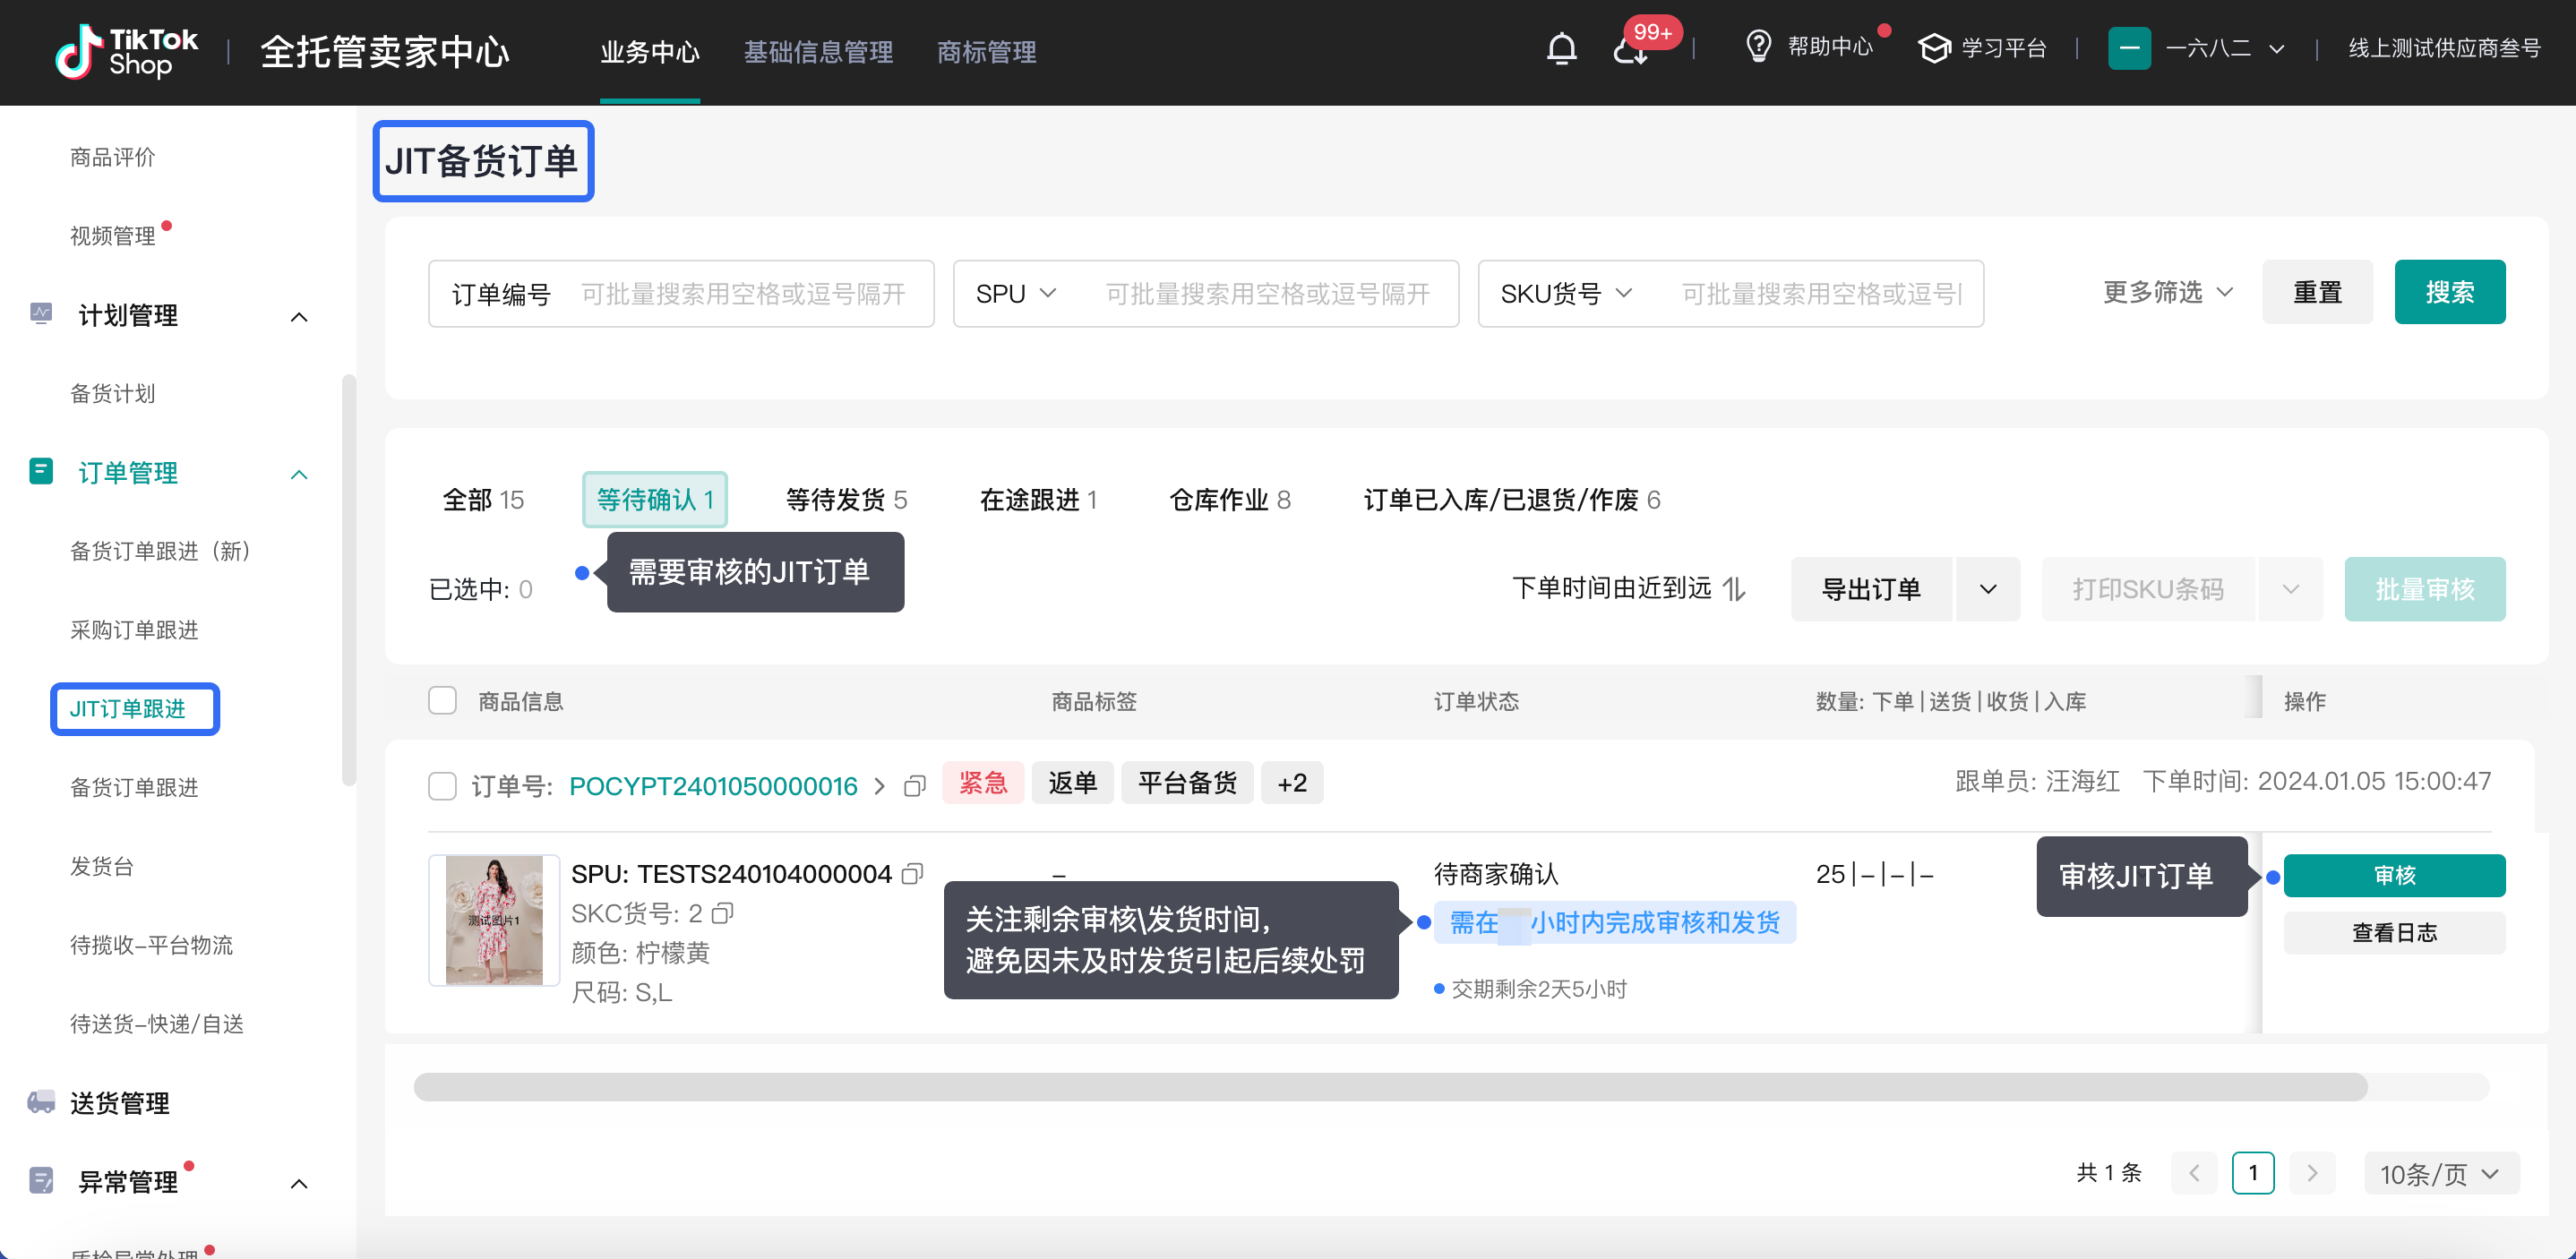
Task: Check the order POCYPT2401050000016 checkbox
Action: click(x=442, y=786)
